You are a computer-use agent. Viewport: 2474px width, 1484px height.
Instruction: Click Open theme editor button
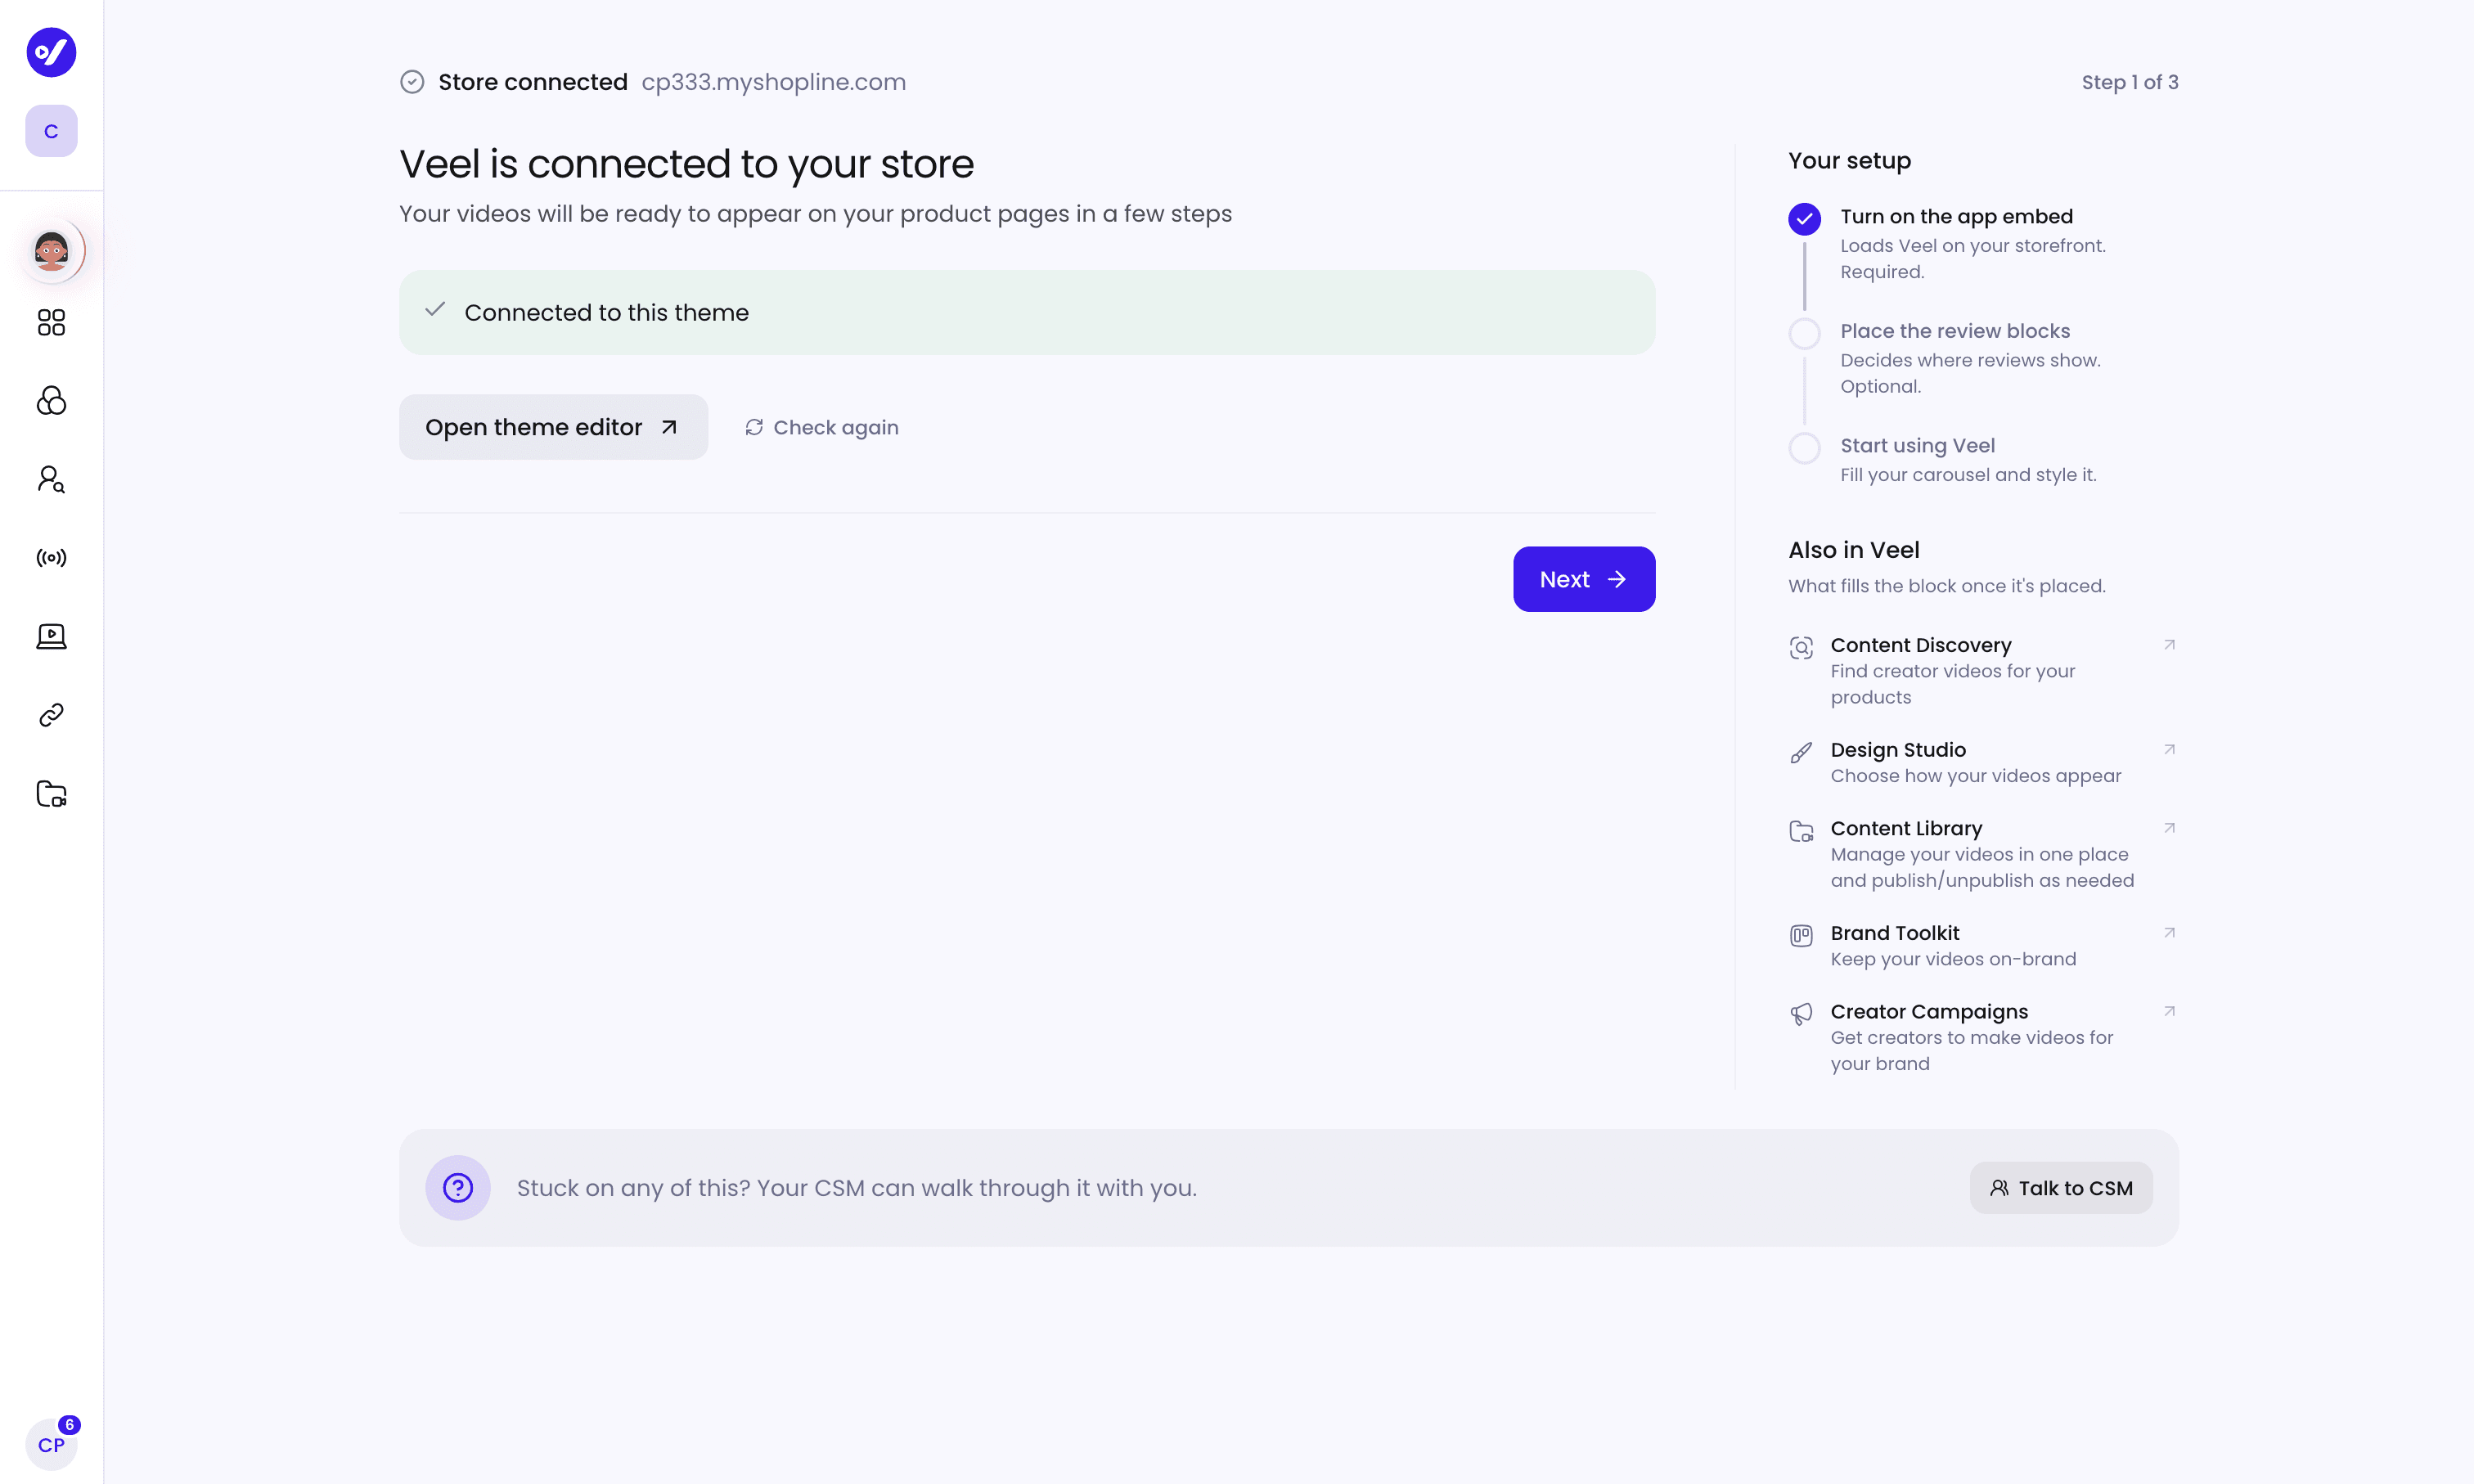click(553, 427)
